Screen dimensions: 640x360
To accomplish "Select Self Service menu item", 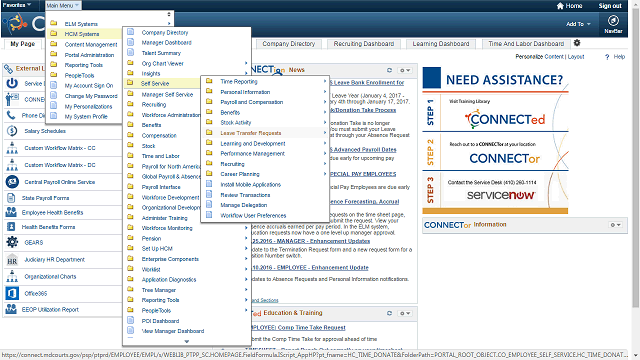I will click(x=155, y=83).
